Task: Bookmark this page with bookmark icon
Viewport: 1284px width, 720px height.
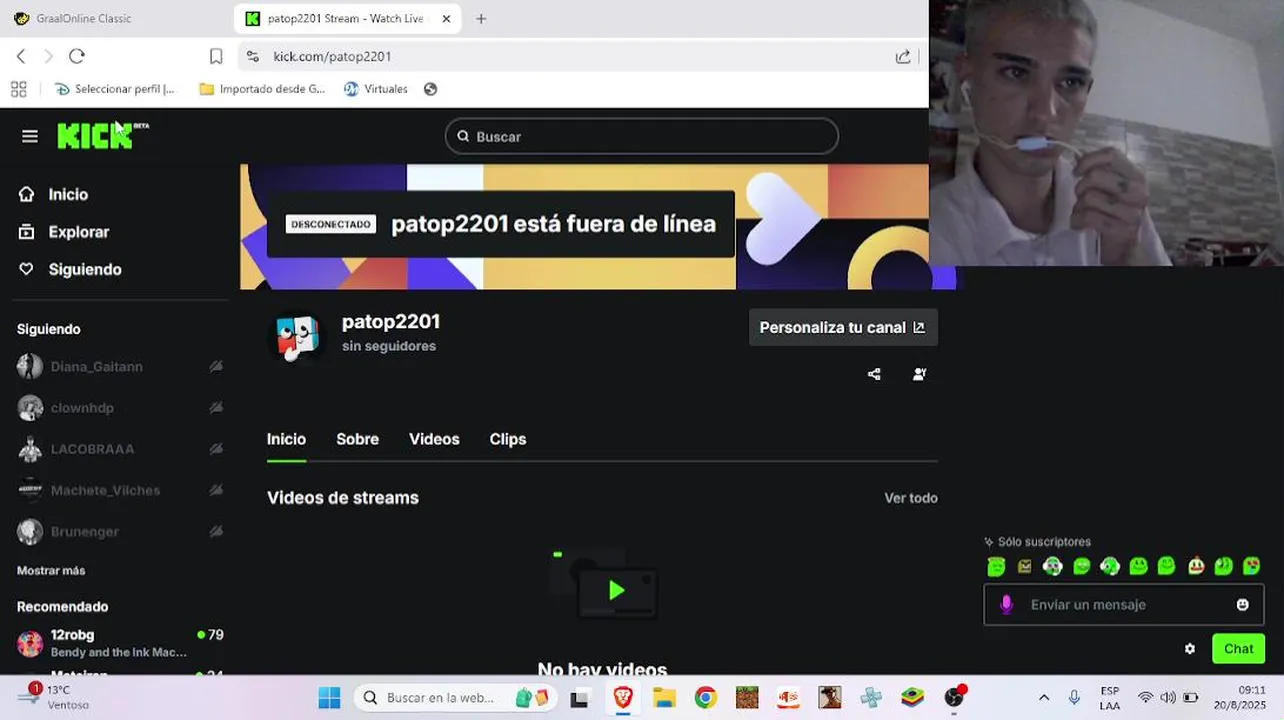Action: (x=216, y=57)
